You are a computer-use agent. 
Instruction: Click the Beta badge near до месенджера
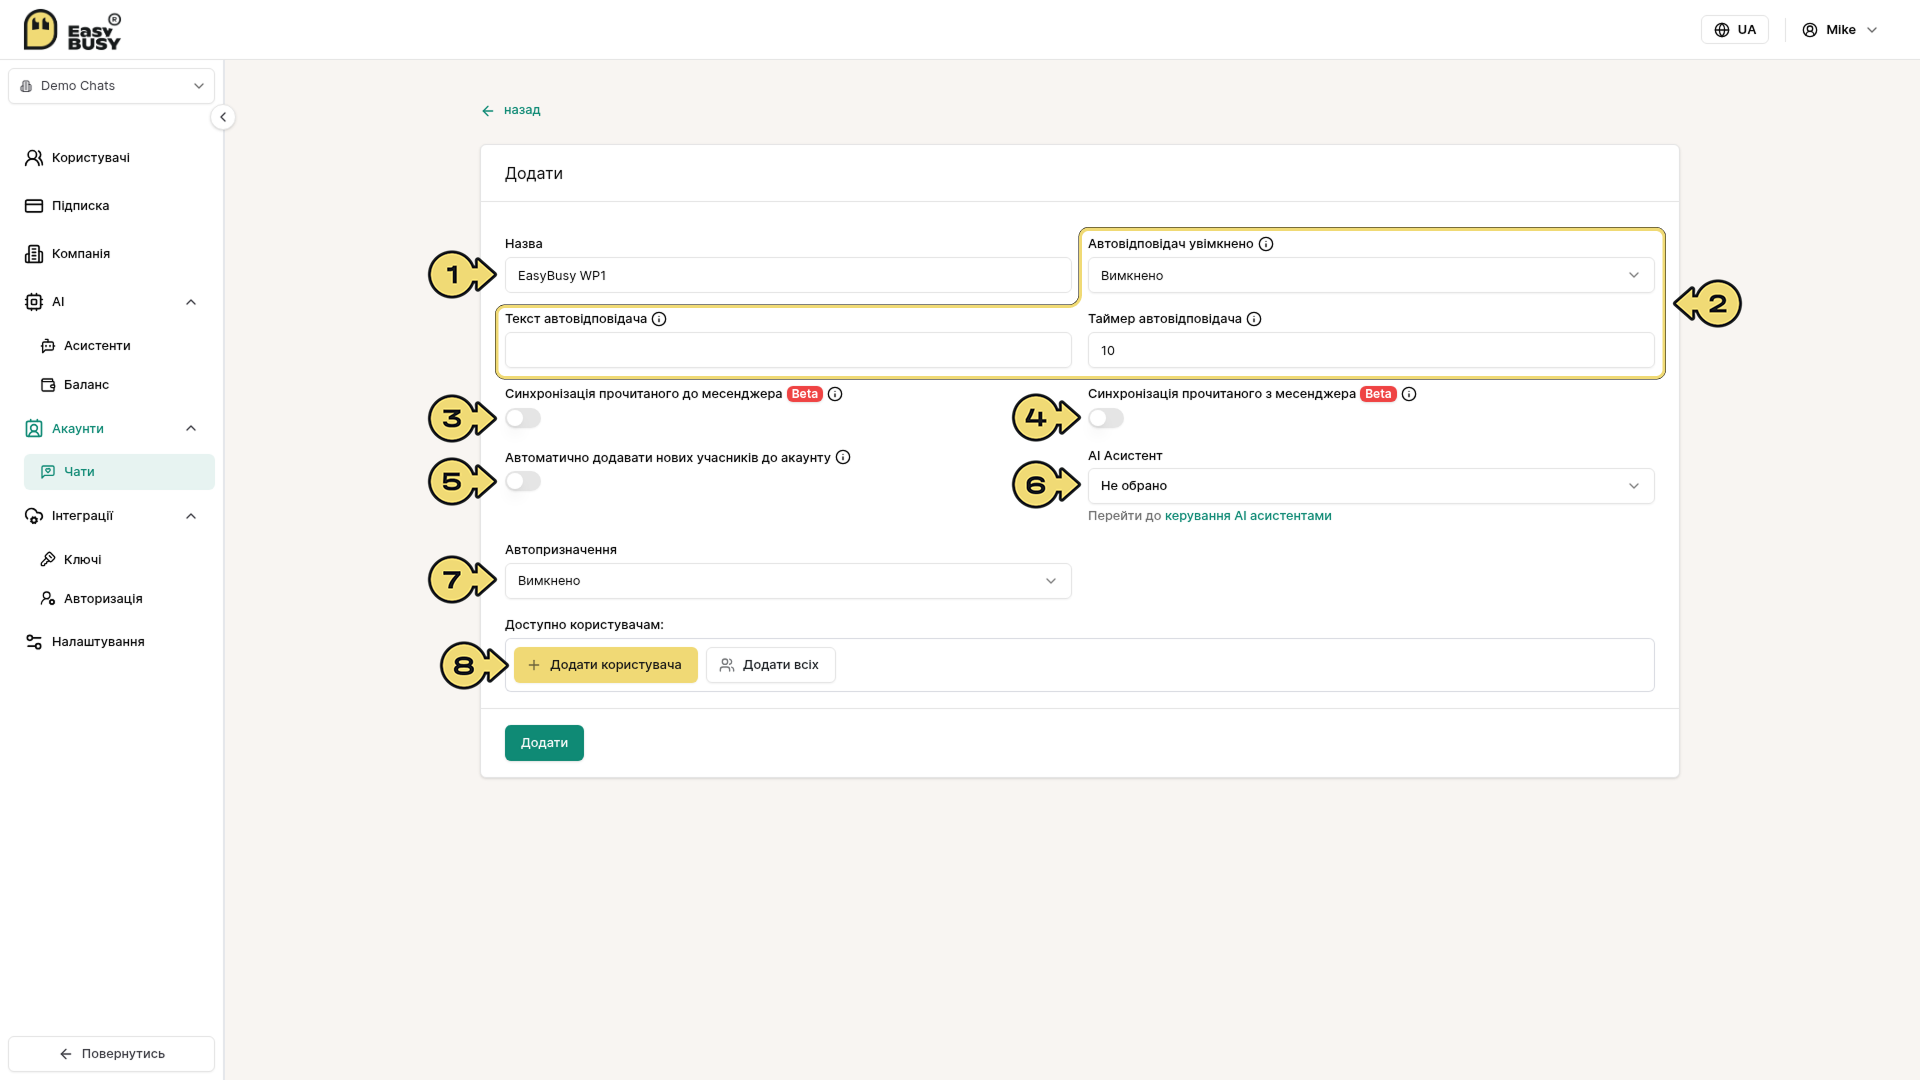click(805, 394)
